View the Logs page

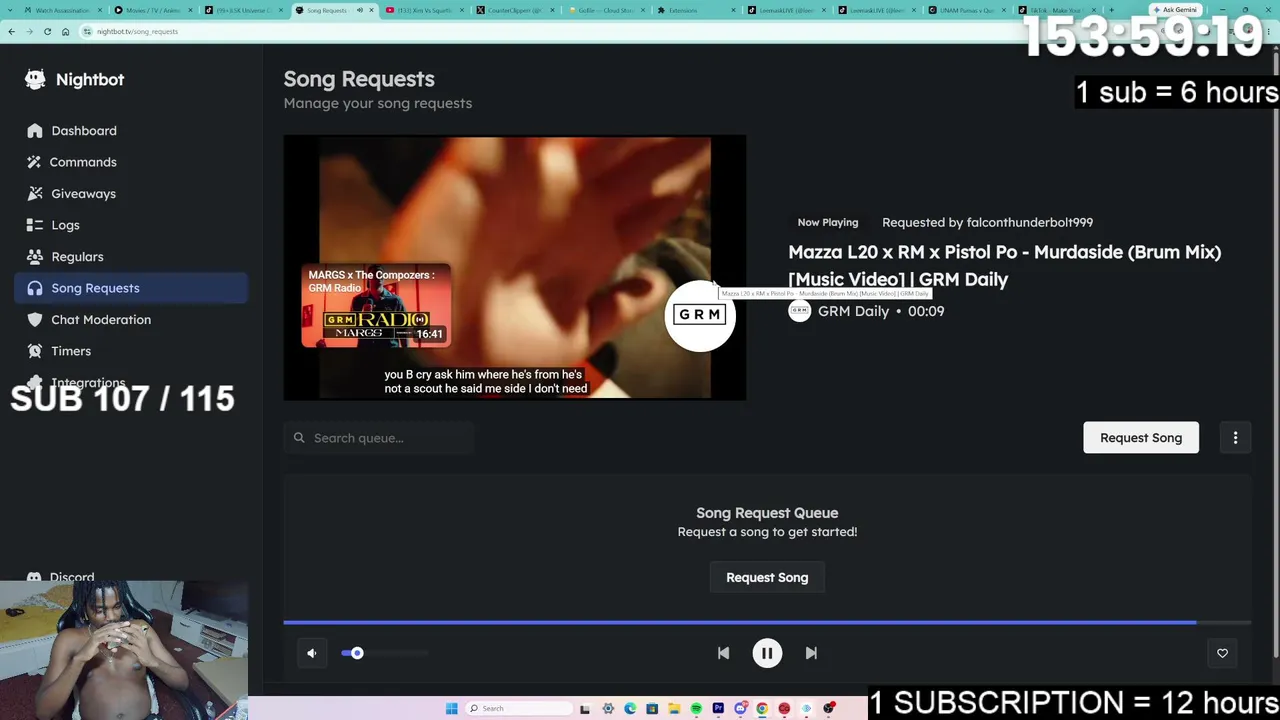(x=131, y=225)
